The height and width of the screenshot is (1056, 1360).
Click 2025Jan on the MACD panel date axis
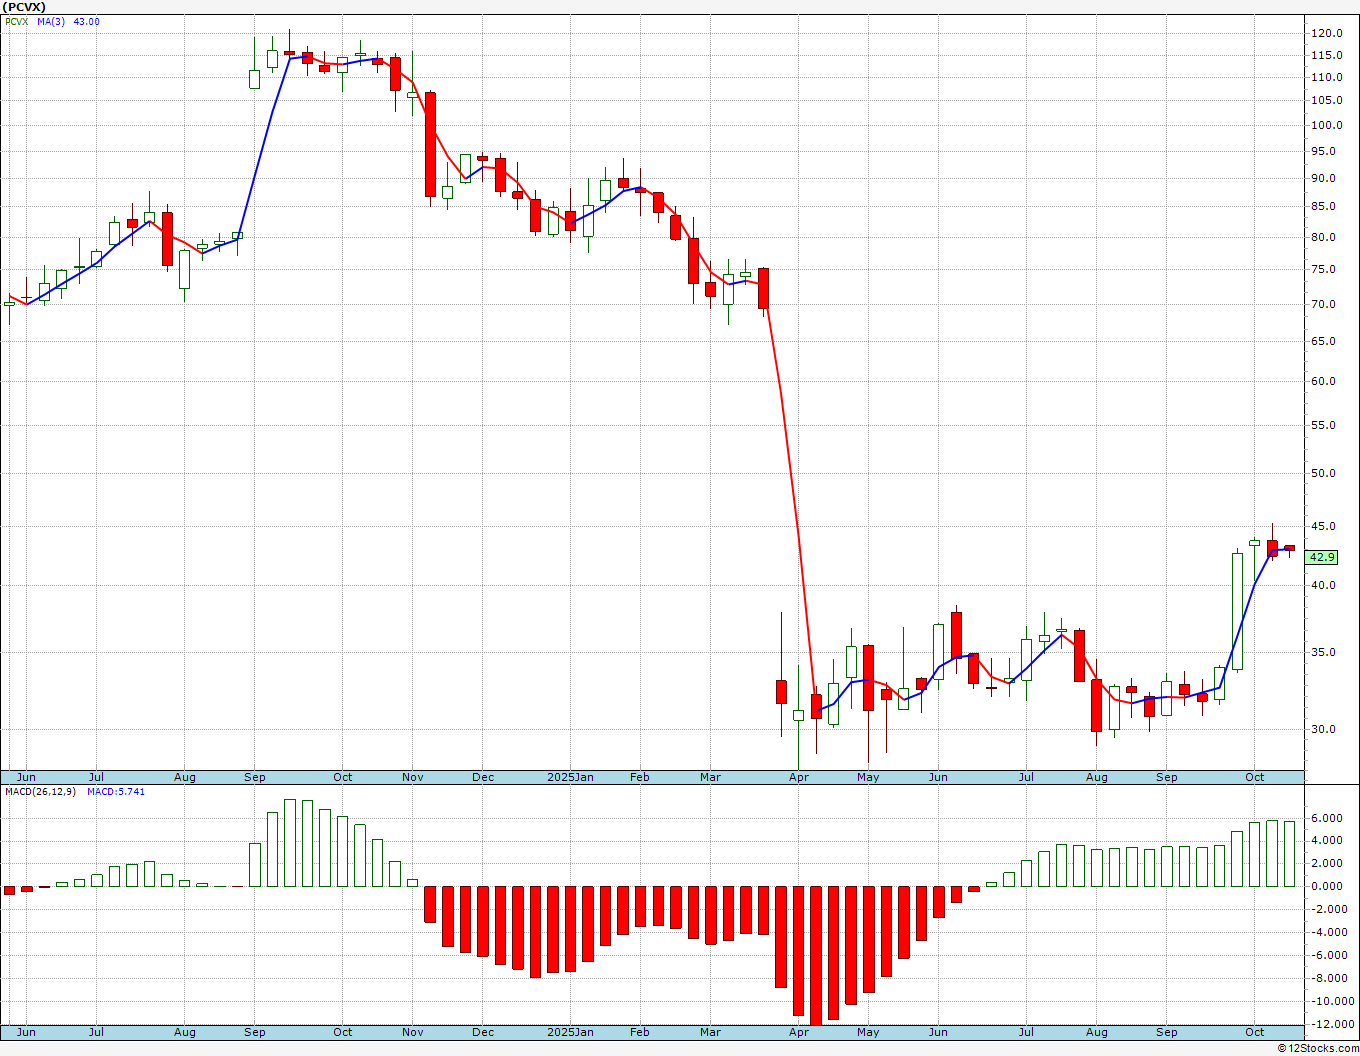tap(571, 1032)
